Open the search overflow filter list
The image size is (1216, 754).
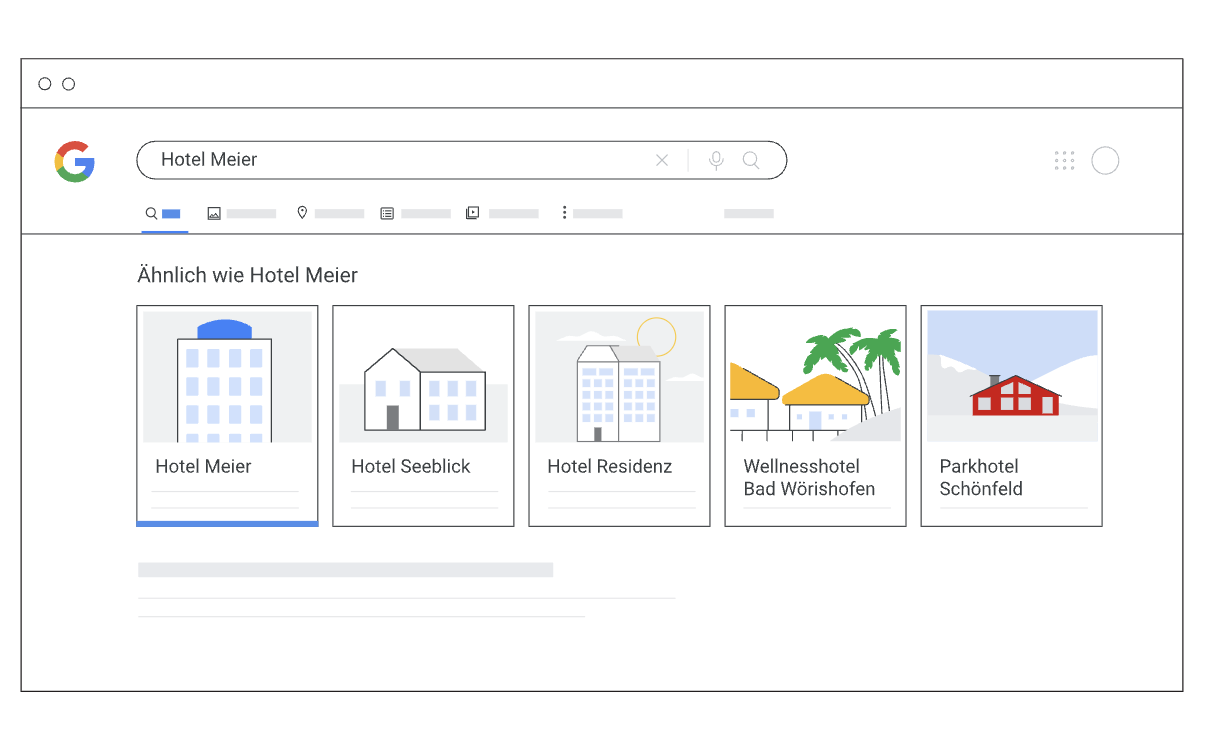pos(749,213)
